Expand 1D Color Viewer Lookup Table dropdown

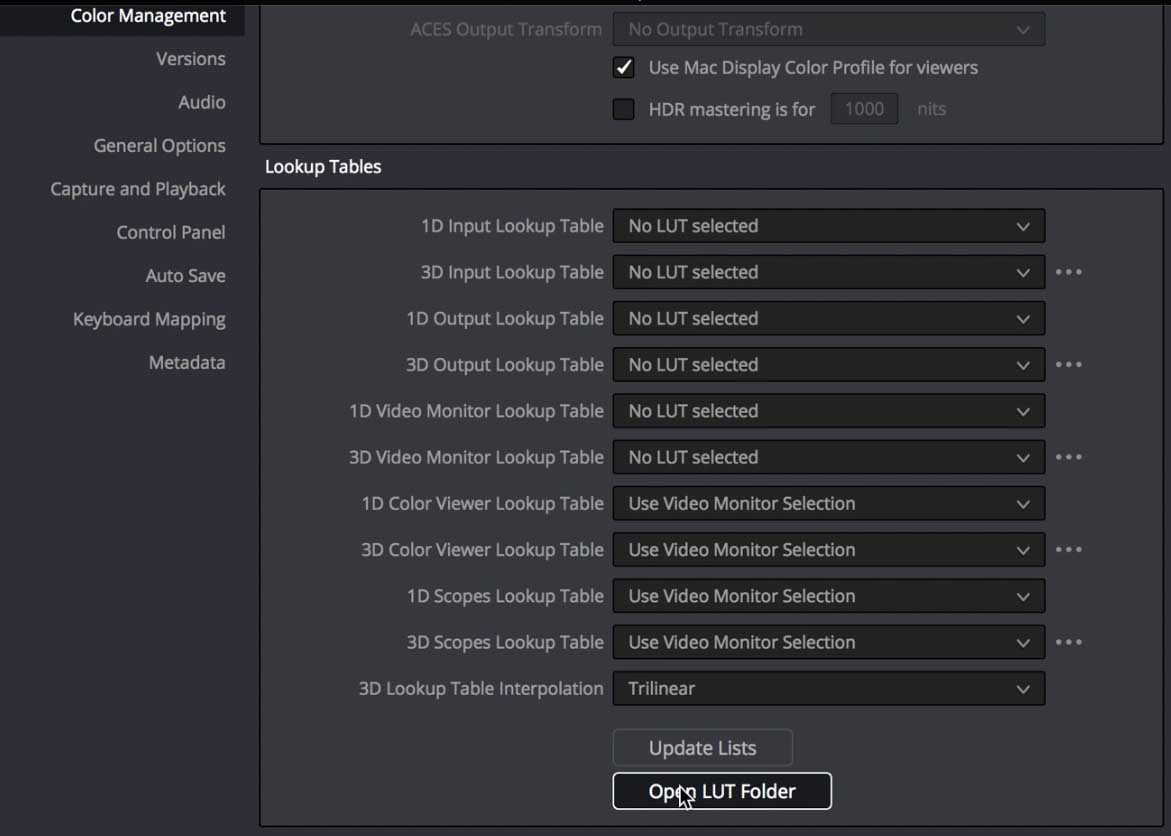(828, 504)
